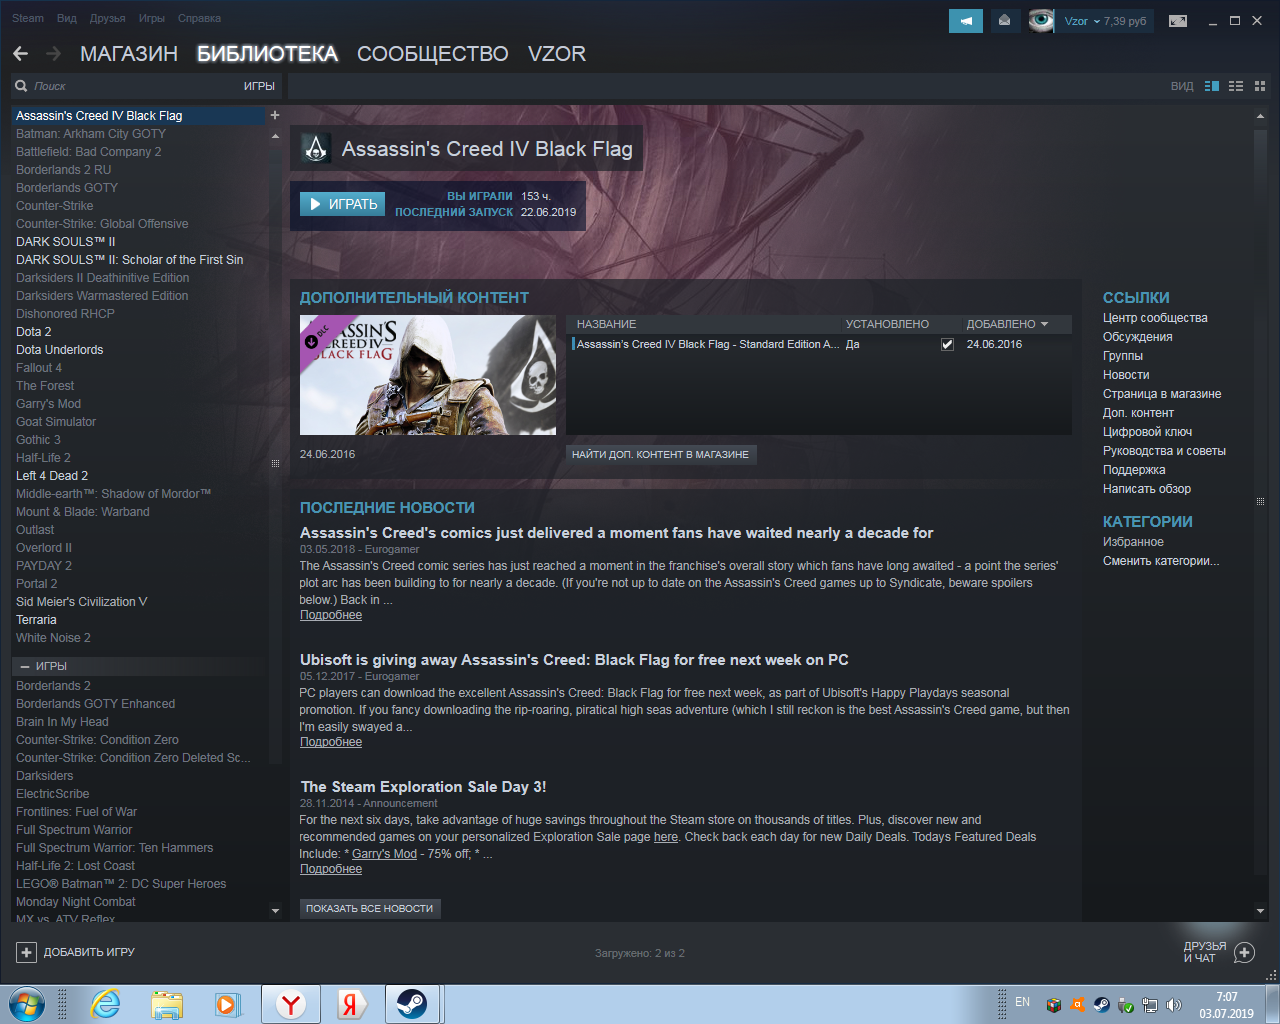Select Sid Meier's Civilization V
The width and height of the screenshot is (1280, 1024).
[x=82, y=602]
